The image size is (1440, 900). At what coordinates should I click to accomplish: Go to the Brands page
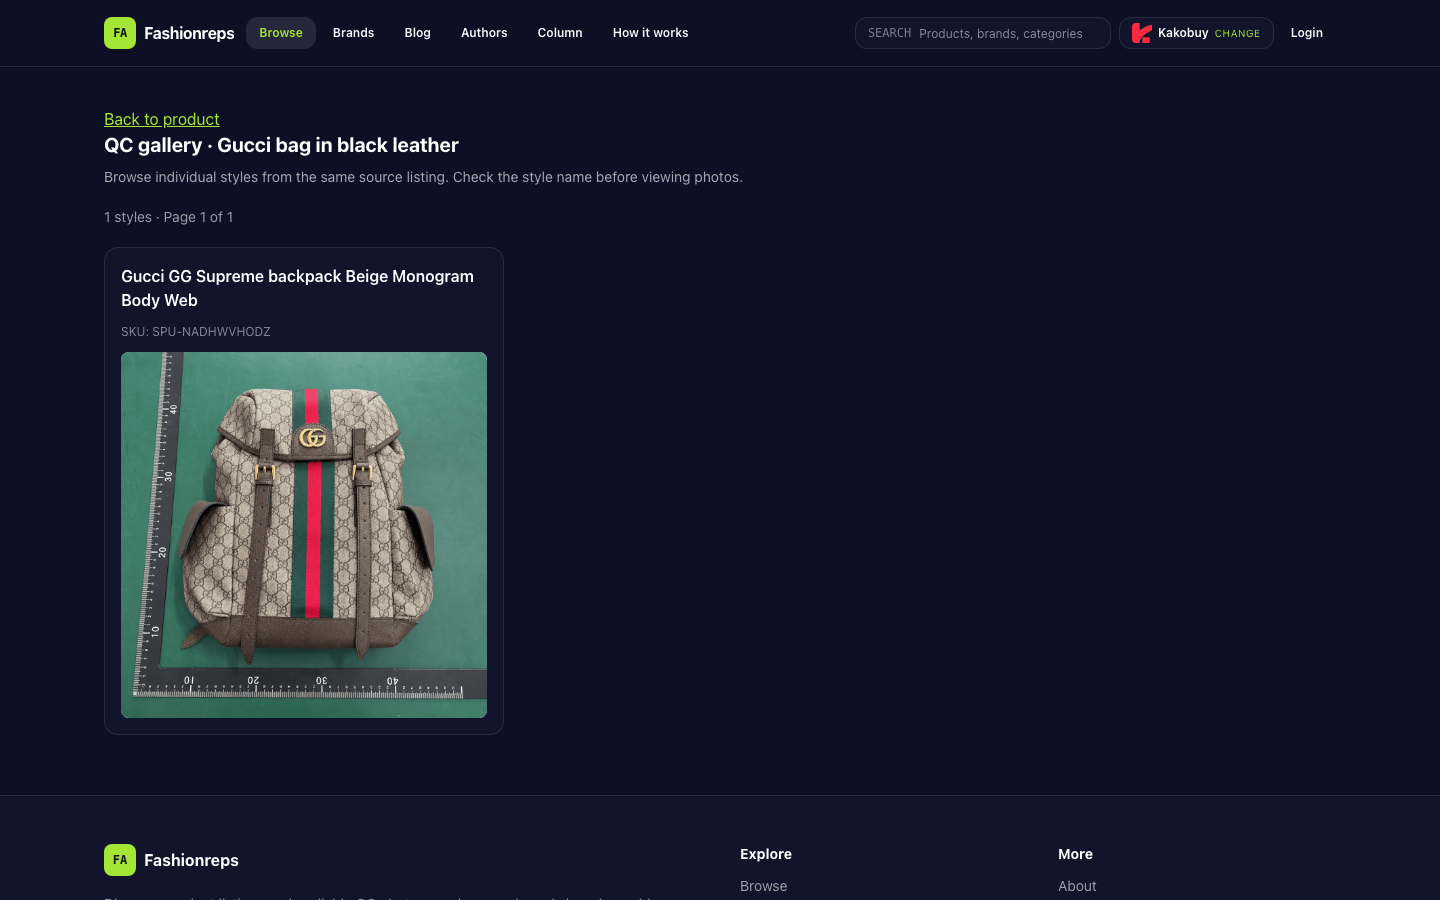[x=353, y=33]
